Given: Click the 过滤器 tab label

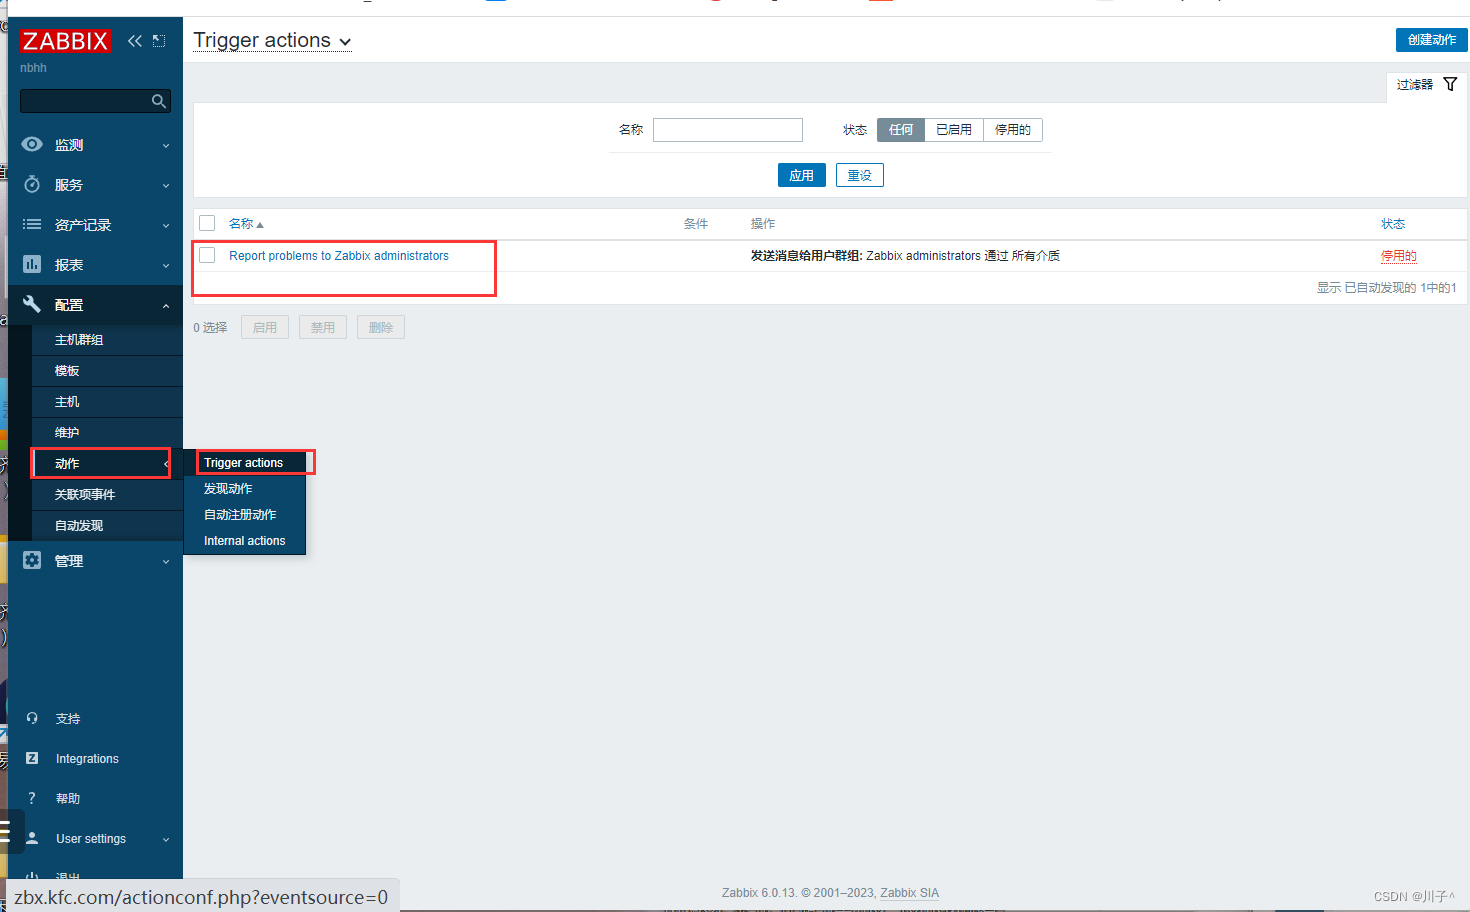Looking at the screenshot, I should click(1414, 85).
